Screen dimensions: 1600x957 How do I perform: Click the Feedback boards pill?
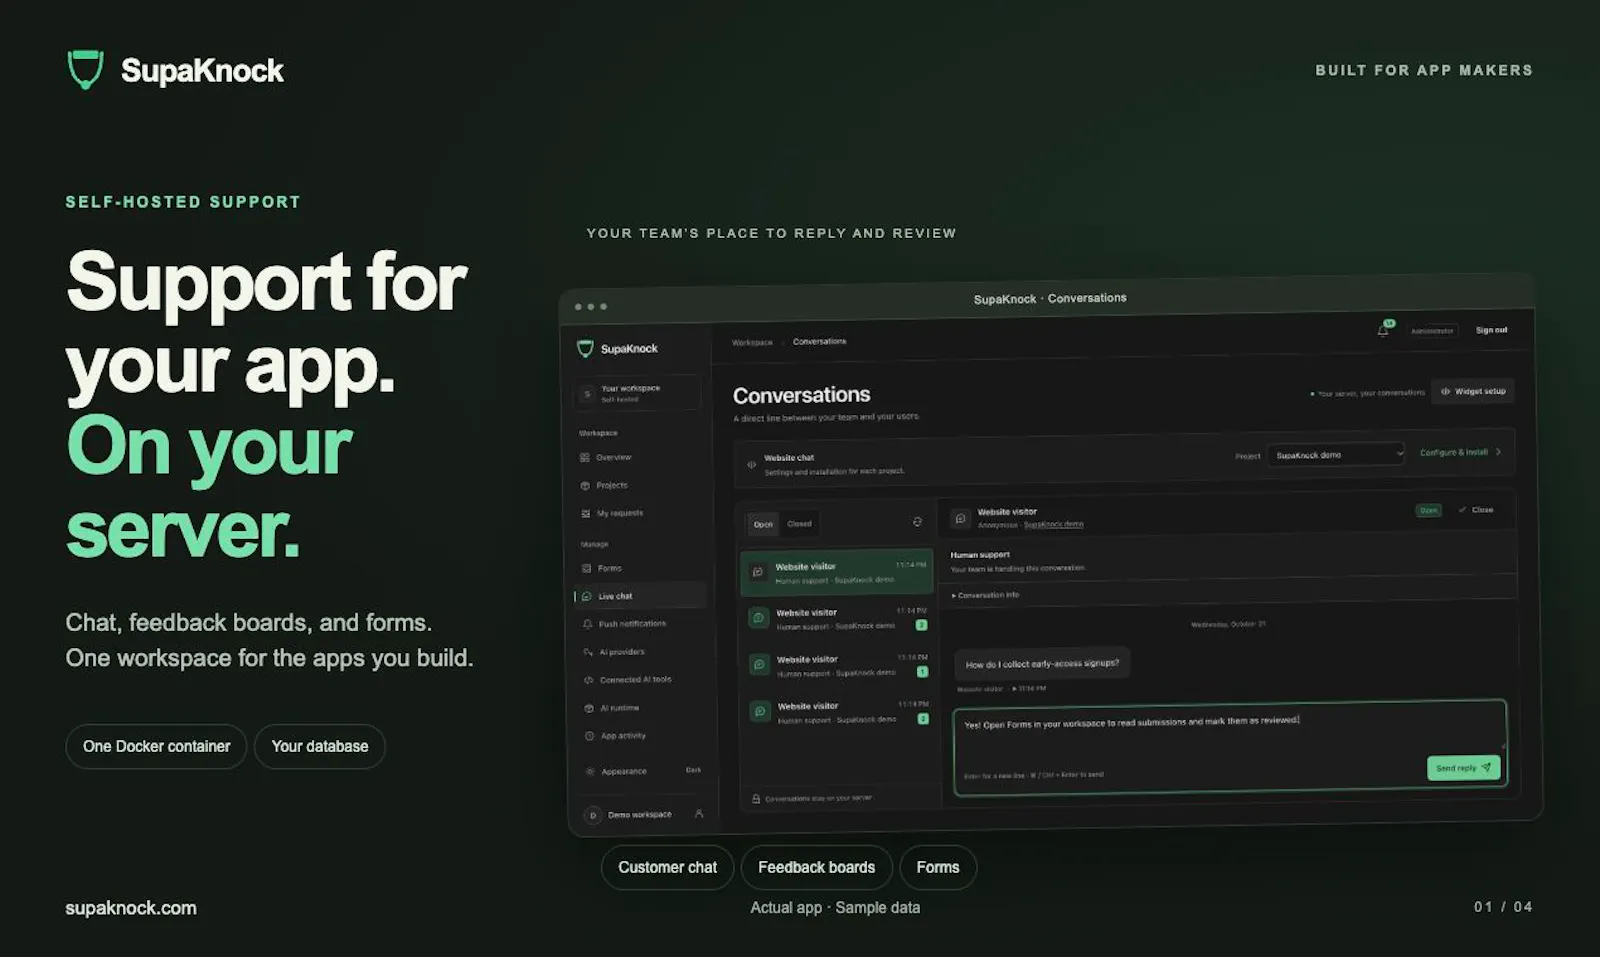tap(816, 867)
